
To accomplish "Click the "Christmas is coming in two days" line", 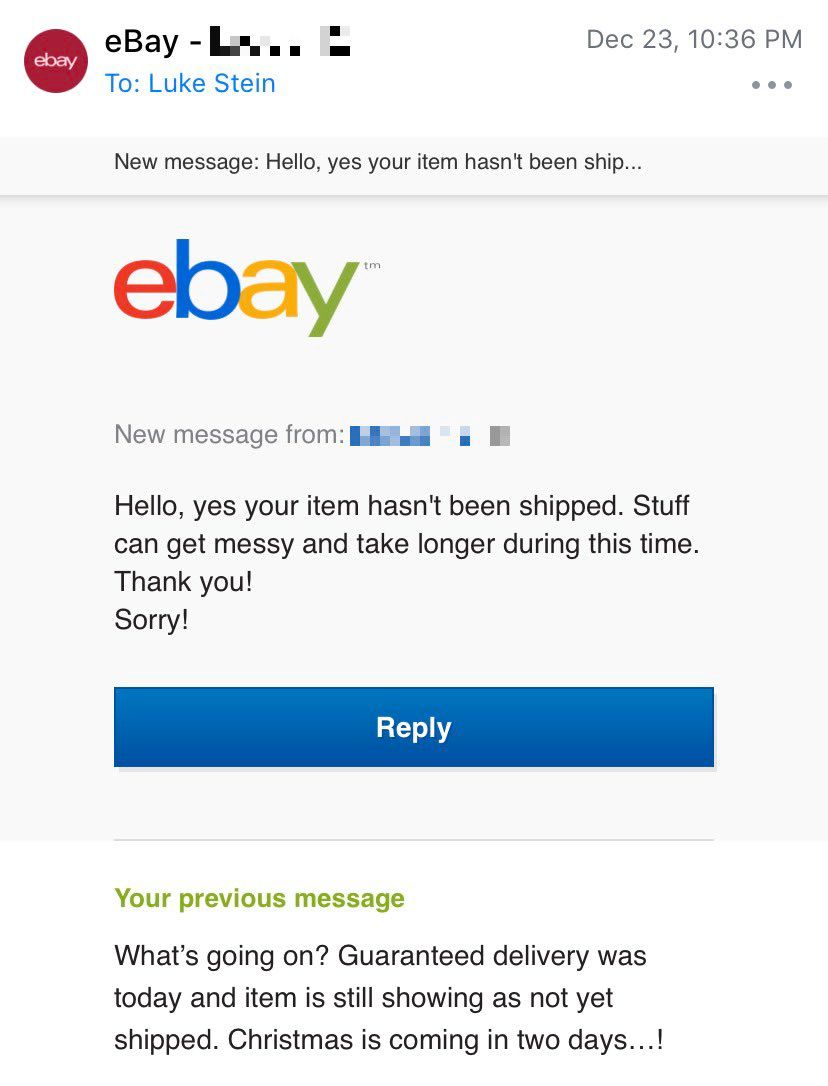I will [389, 1040].
